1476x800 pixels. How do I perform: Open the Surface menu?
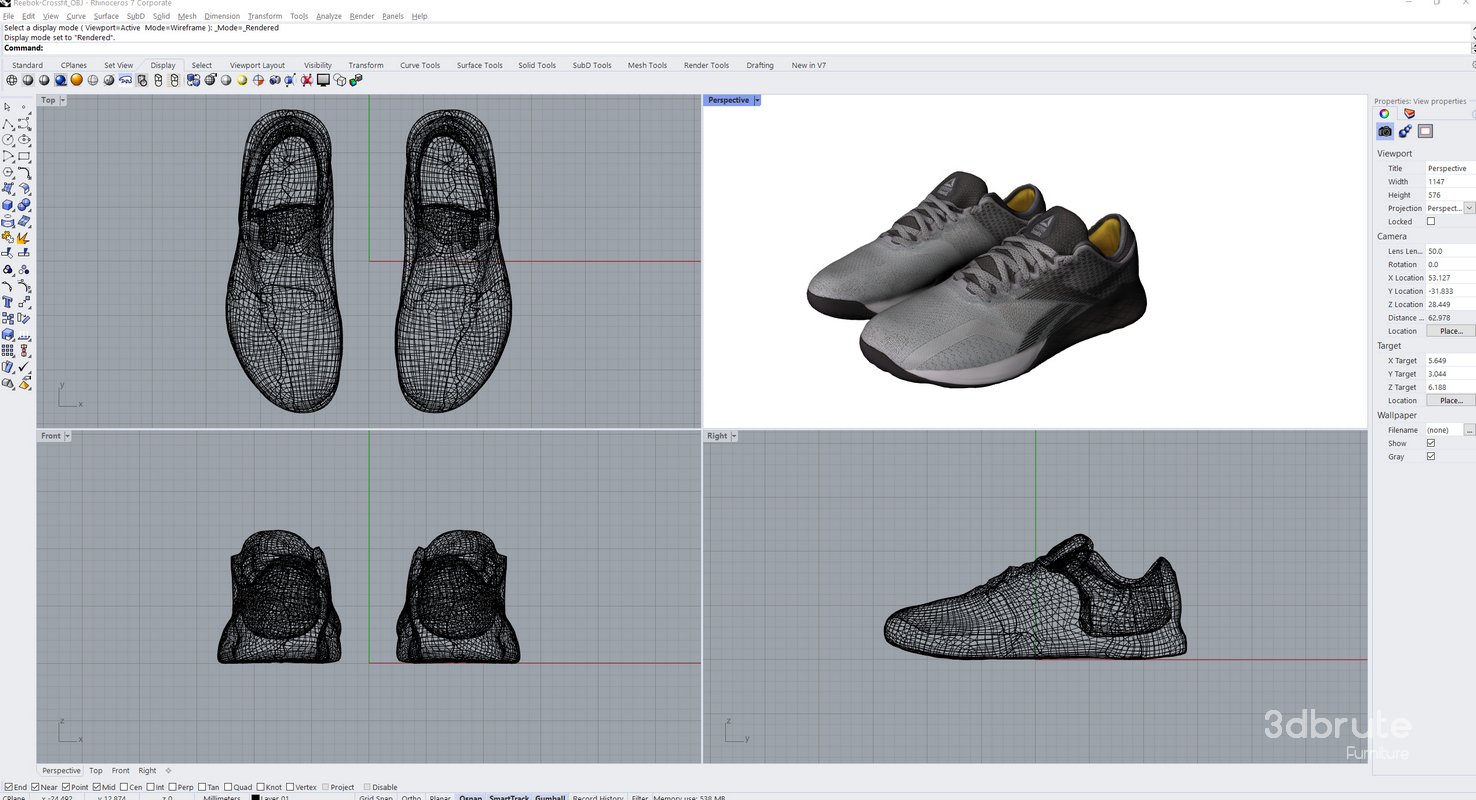pyautogui.click(x=106, y=16)
